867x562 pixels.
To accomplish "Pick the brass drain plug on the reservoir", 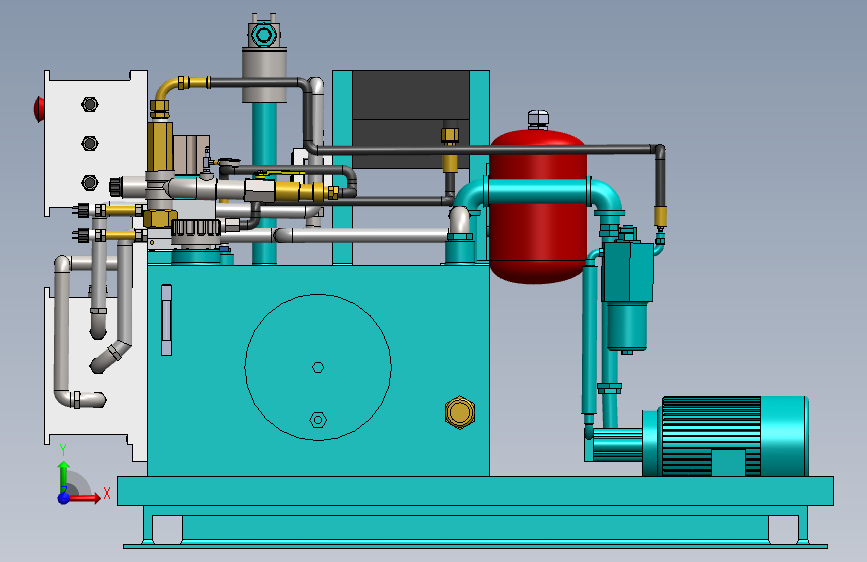I will point(459,412).
